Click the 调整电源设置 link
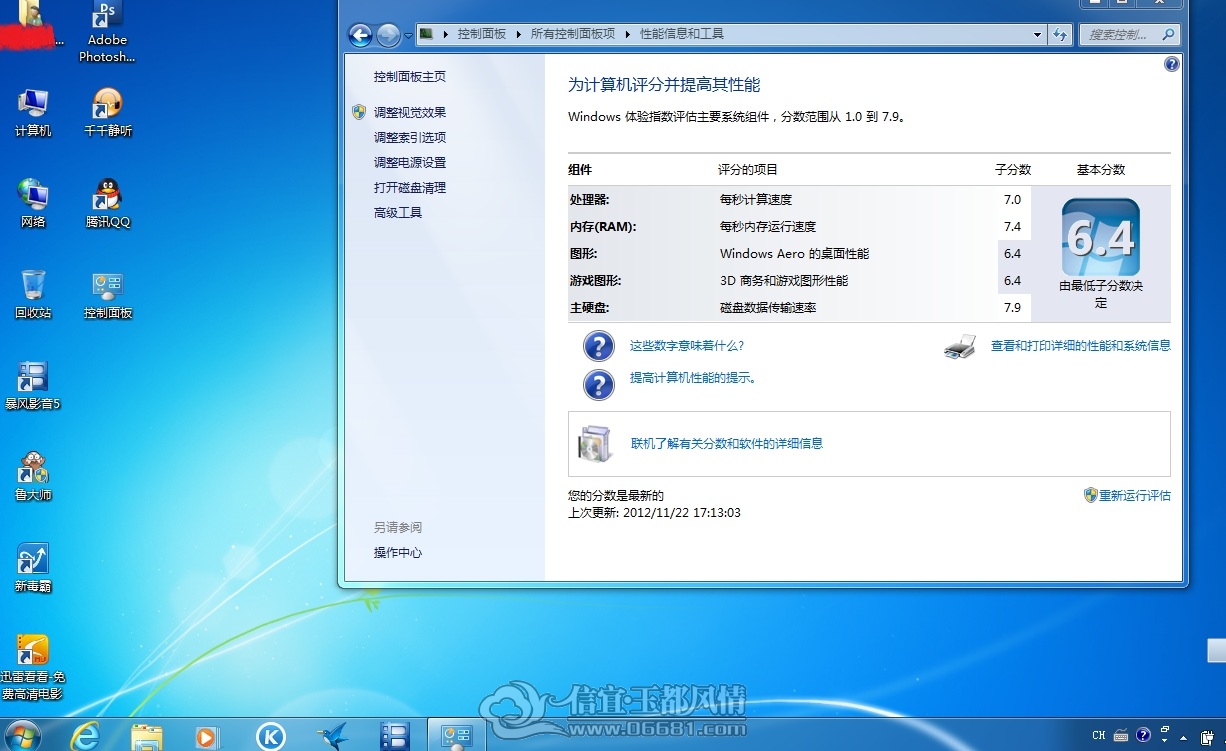The height and width of the screenshot is (751, 1226). 410,163
